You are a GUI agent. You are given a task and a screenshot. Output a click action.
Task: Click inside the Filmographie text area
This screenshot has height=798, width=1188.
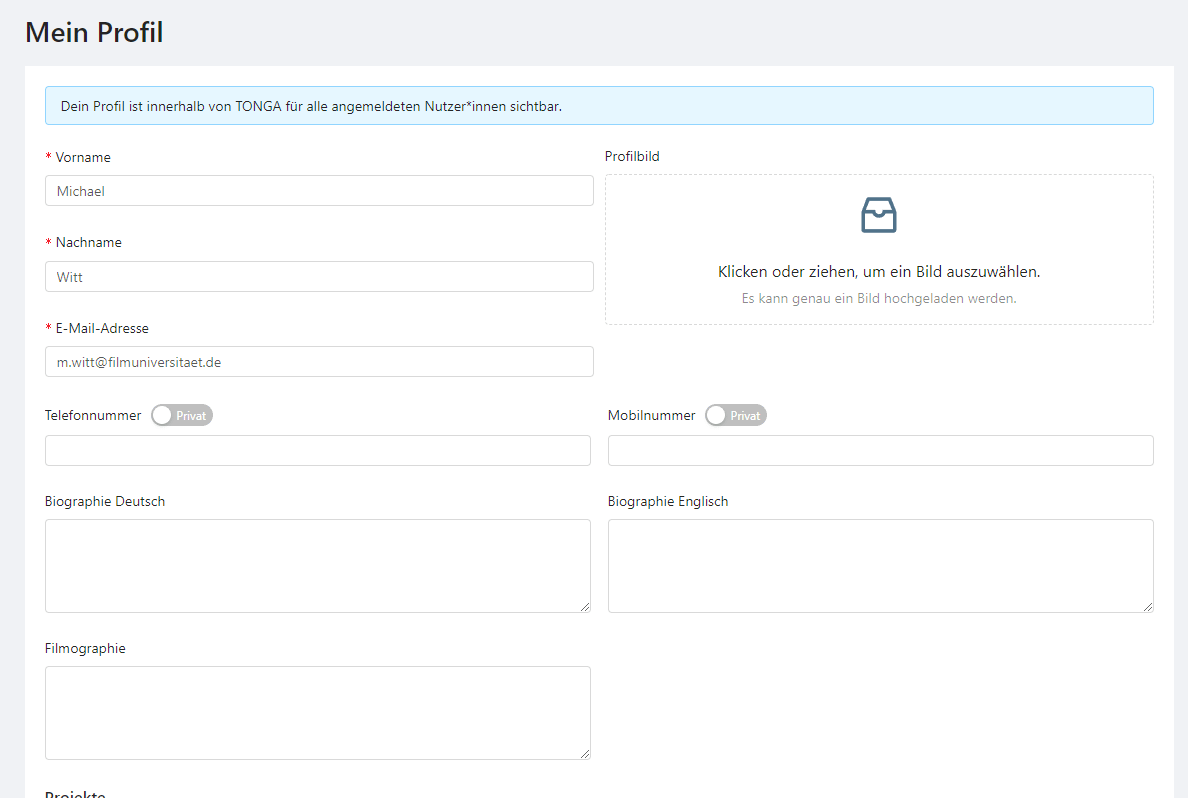click(x=317, y=712)
